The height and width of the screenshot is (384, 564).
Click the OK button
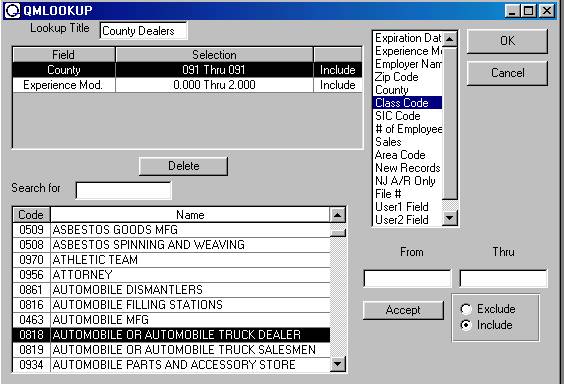click(507, 41)
